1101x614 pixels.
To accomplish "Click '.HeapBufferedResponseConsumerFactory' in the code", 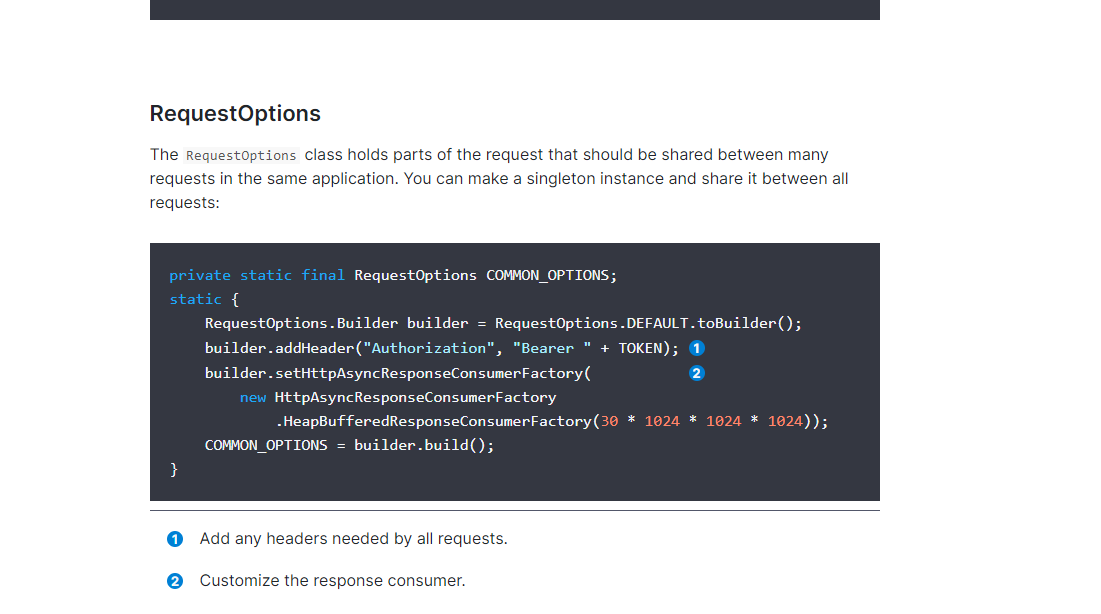I will point(433,421).
